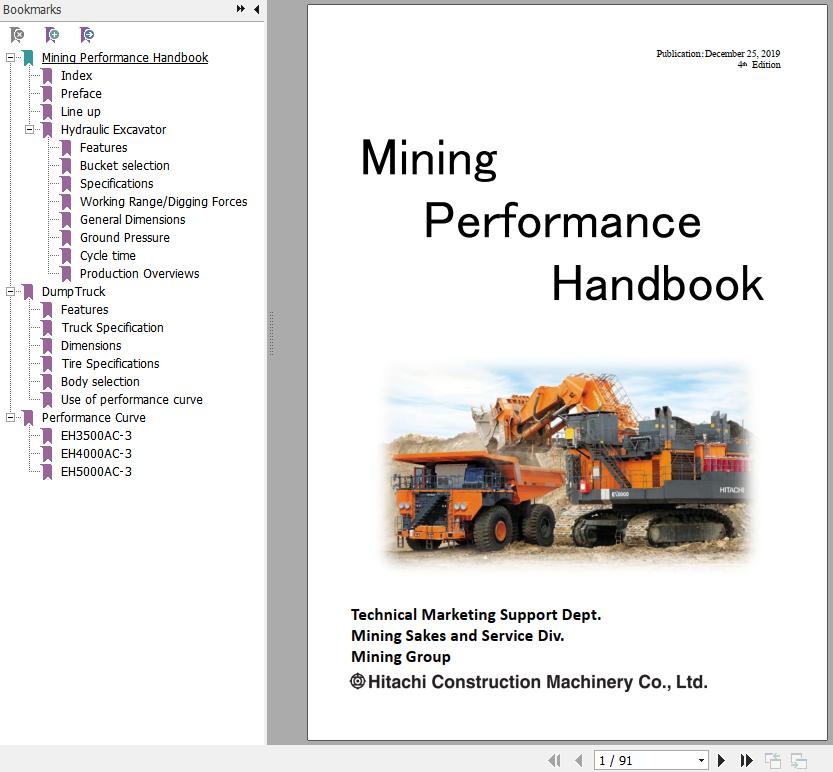Go to the Truck Specification bookmark
Image resolution: width=833 pixels, height=772 pixels.
[x=113, y=328]
